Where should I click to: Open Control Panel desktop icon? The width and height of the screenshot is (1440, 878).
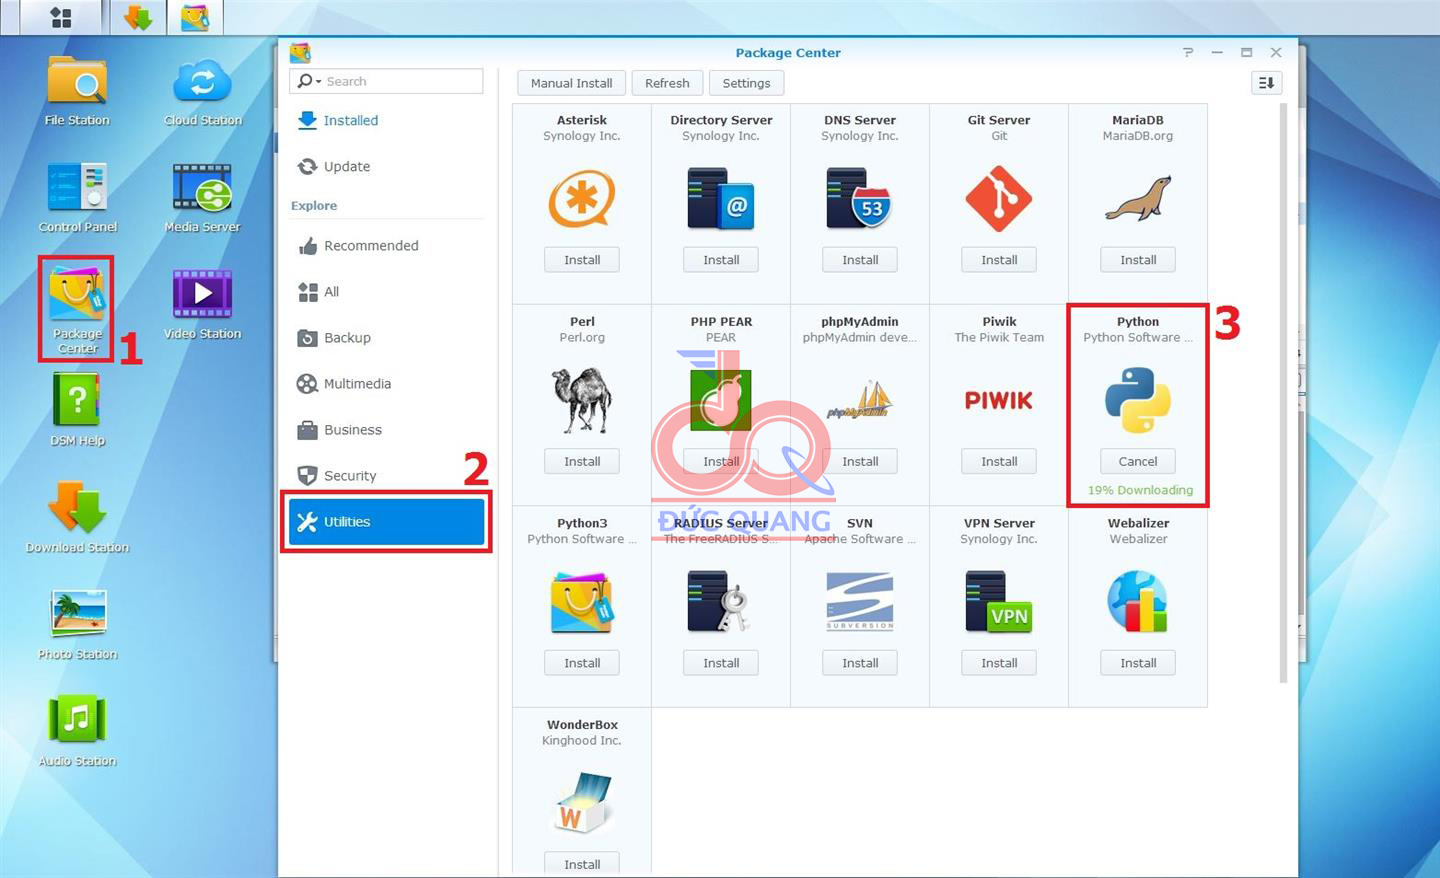tap(77, 197)
